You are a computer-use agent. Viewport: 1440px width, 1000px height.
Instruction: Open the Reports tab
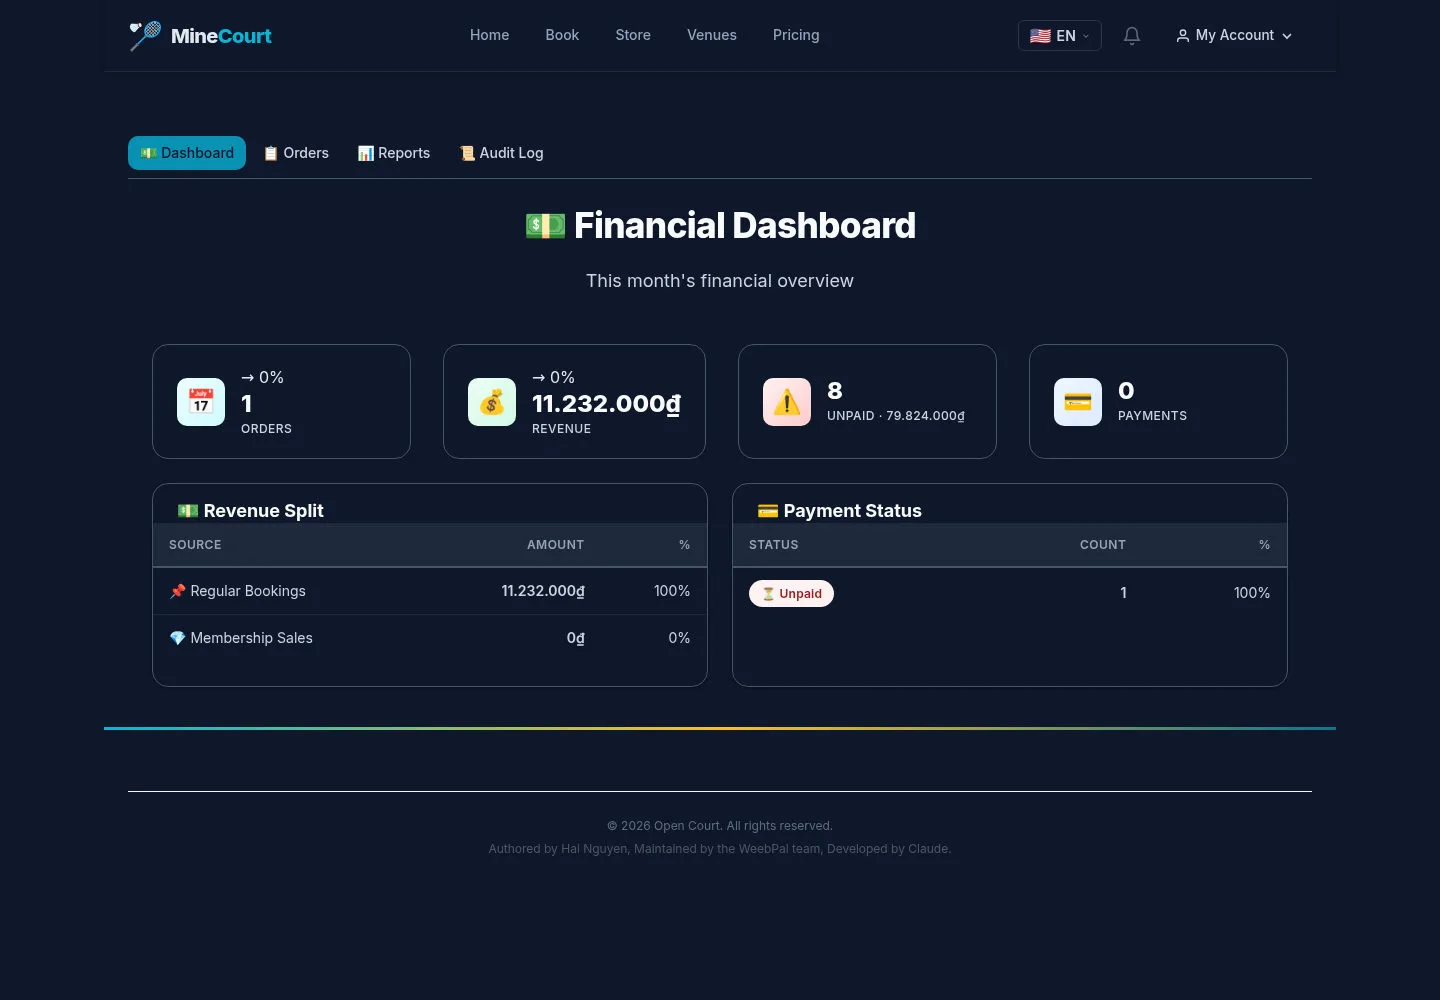pyautogui.click(x=394, y=153)
